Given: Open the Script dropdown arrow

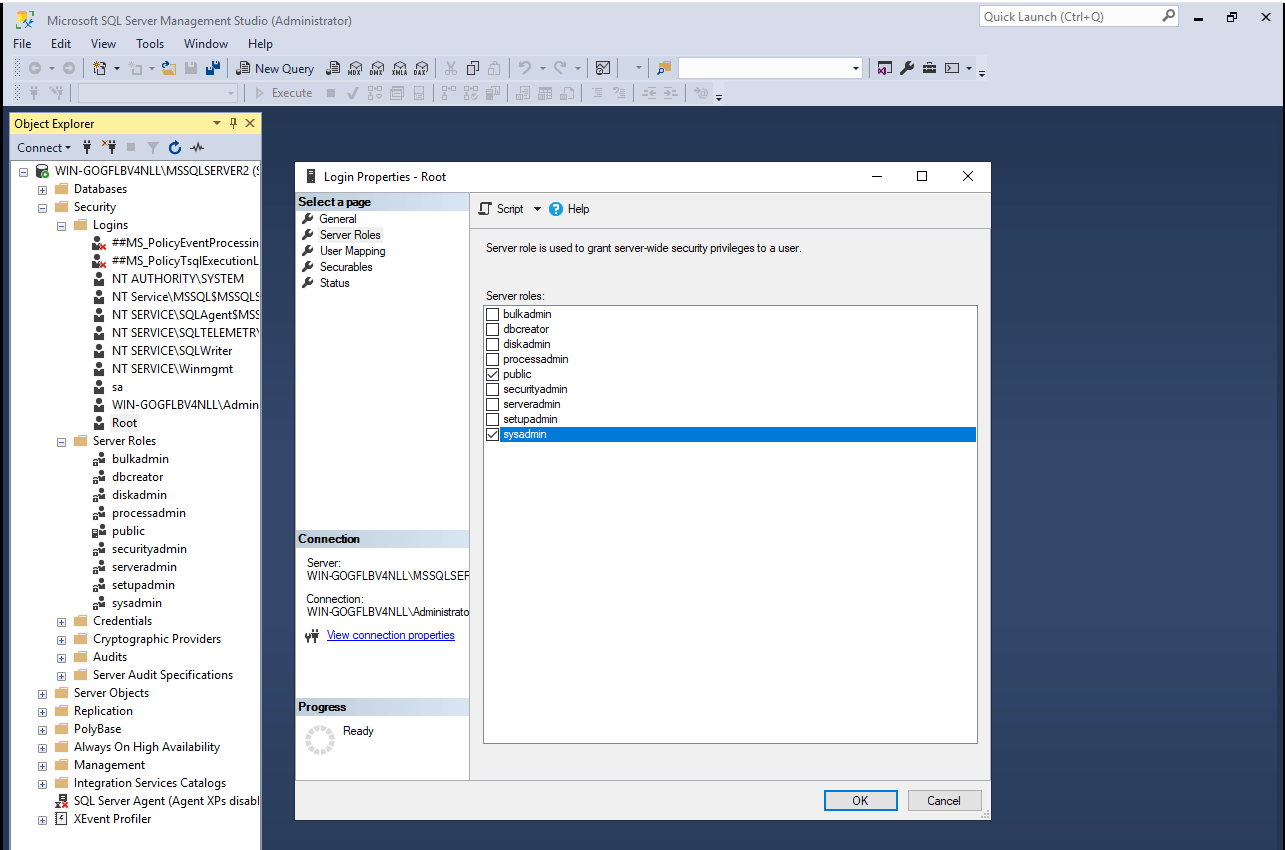Looking at the screenshot, I should (x=537, y=209).
